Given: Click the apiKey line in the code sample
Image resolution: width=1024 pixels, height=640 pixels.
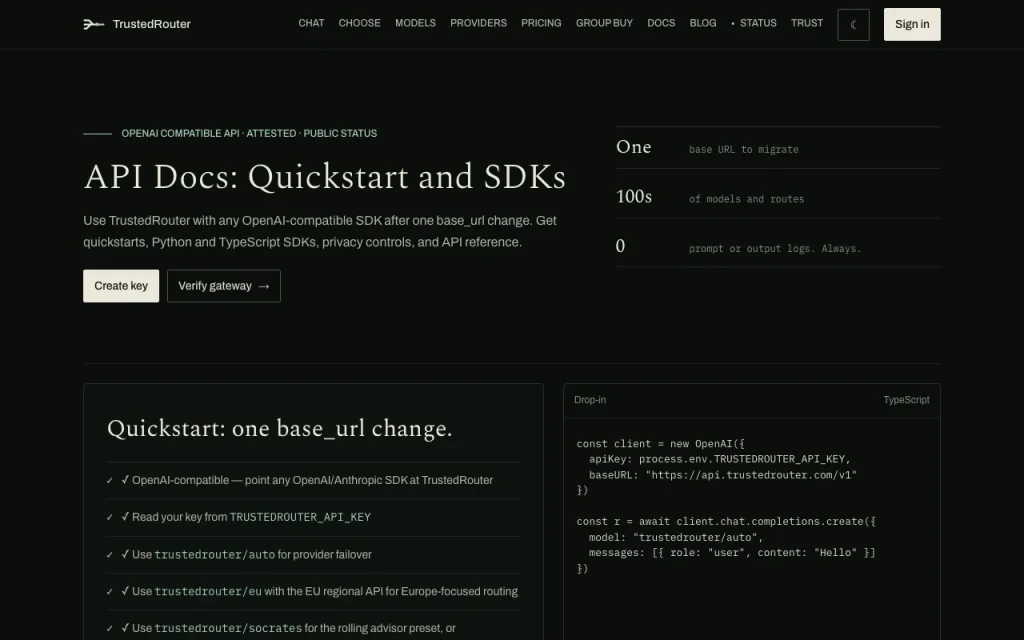Looking at the screenshot, I should [720, 459].
